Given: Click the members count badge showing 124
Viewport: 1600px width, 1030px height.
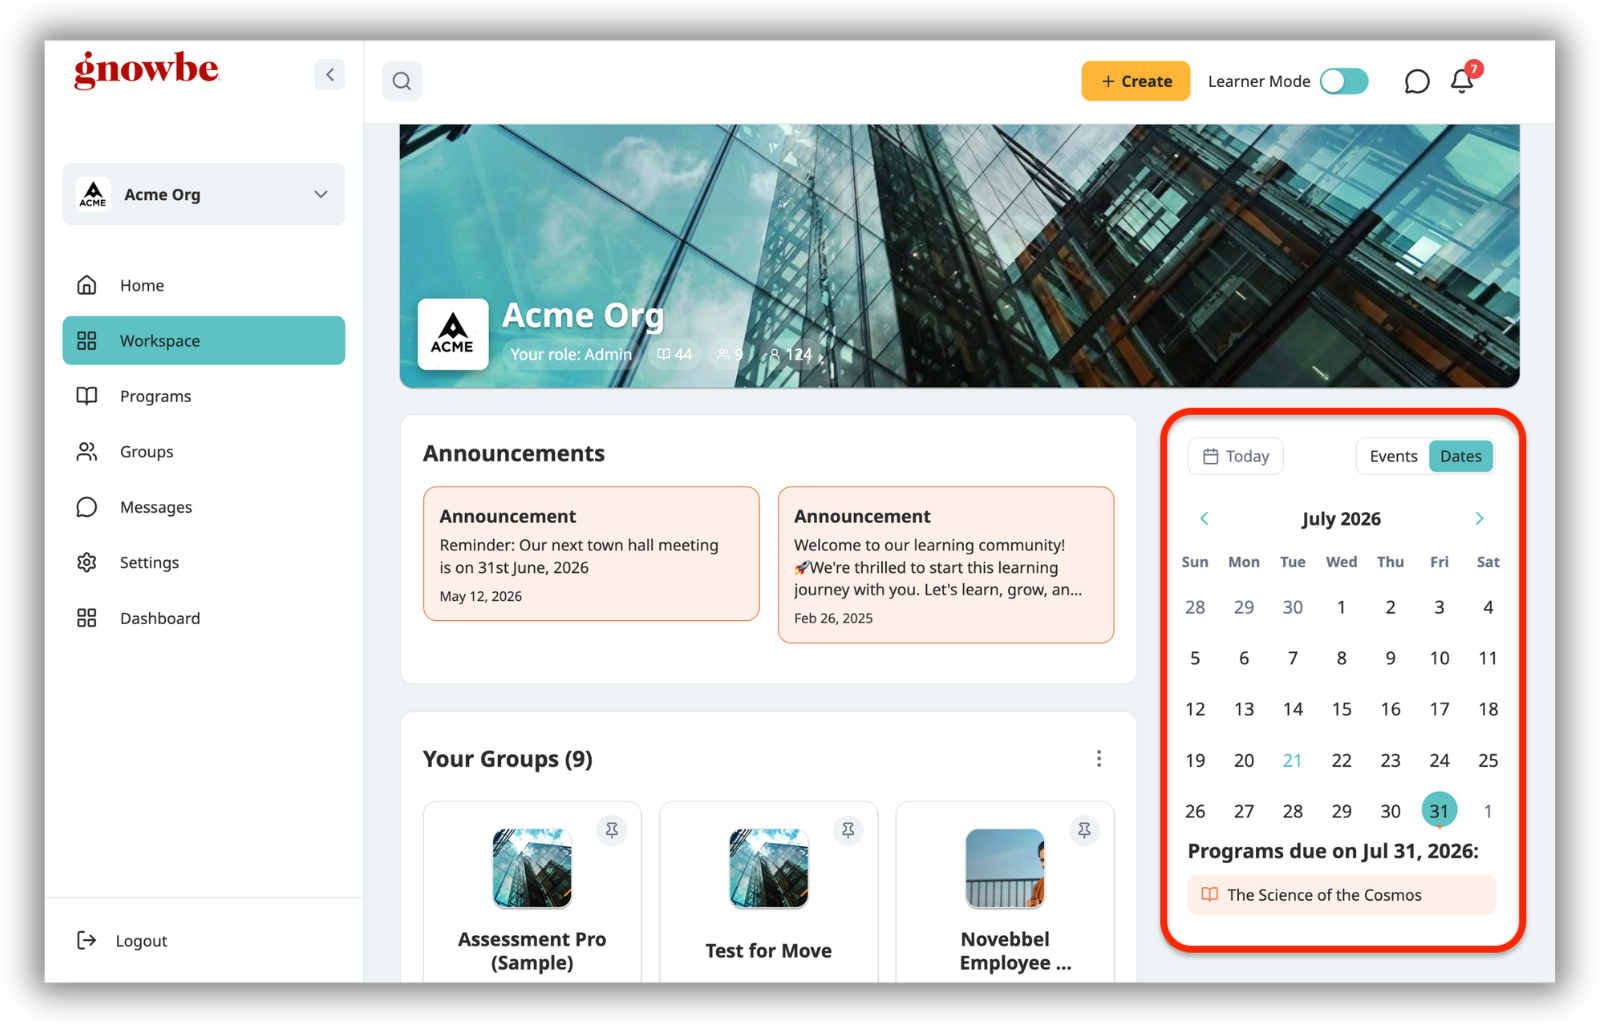Looking at the screenshot, I should (790, 354).
